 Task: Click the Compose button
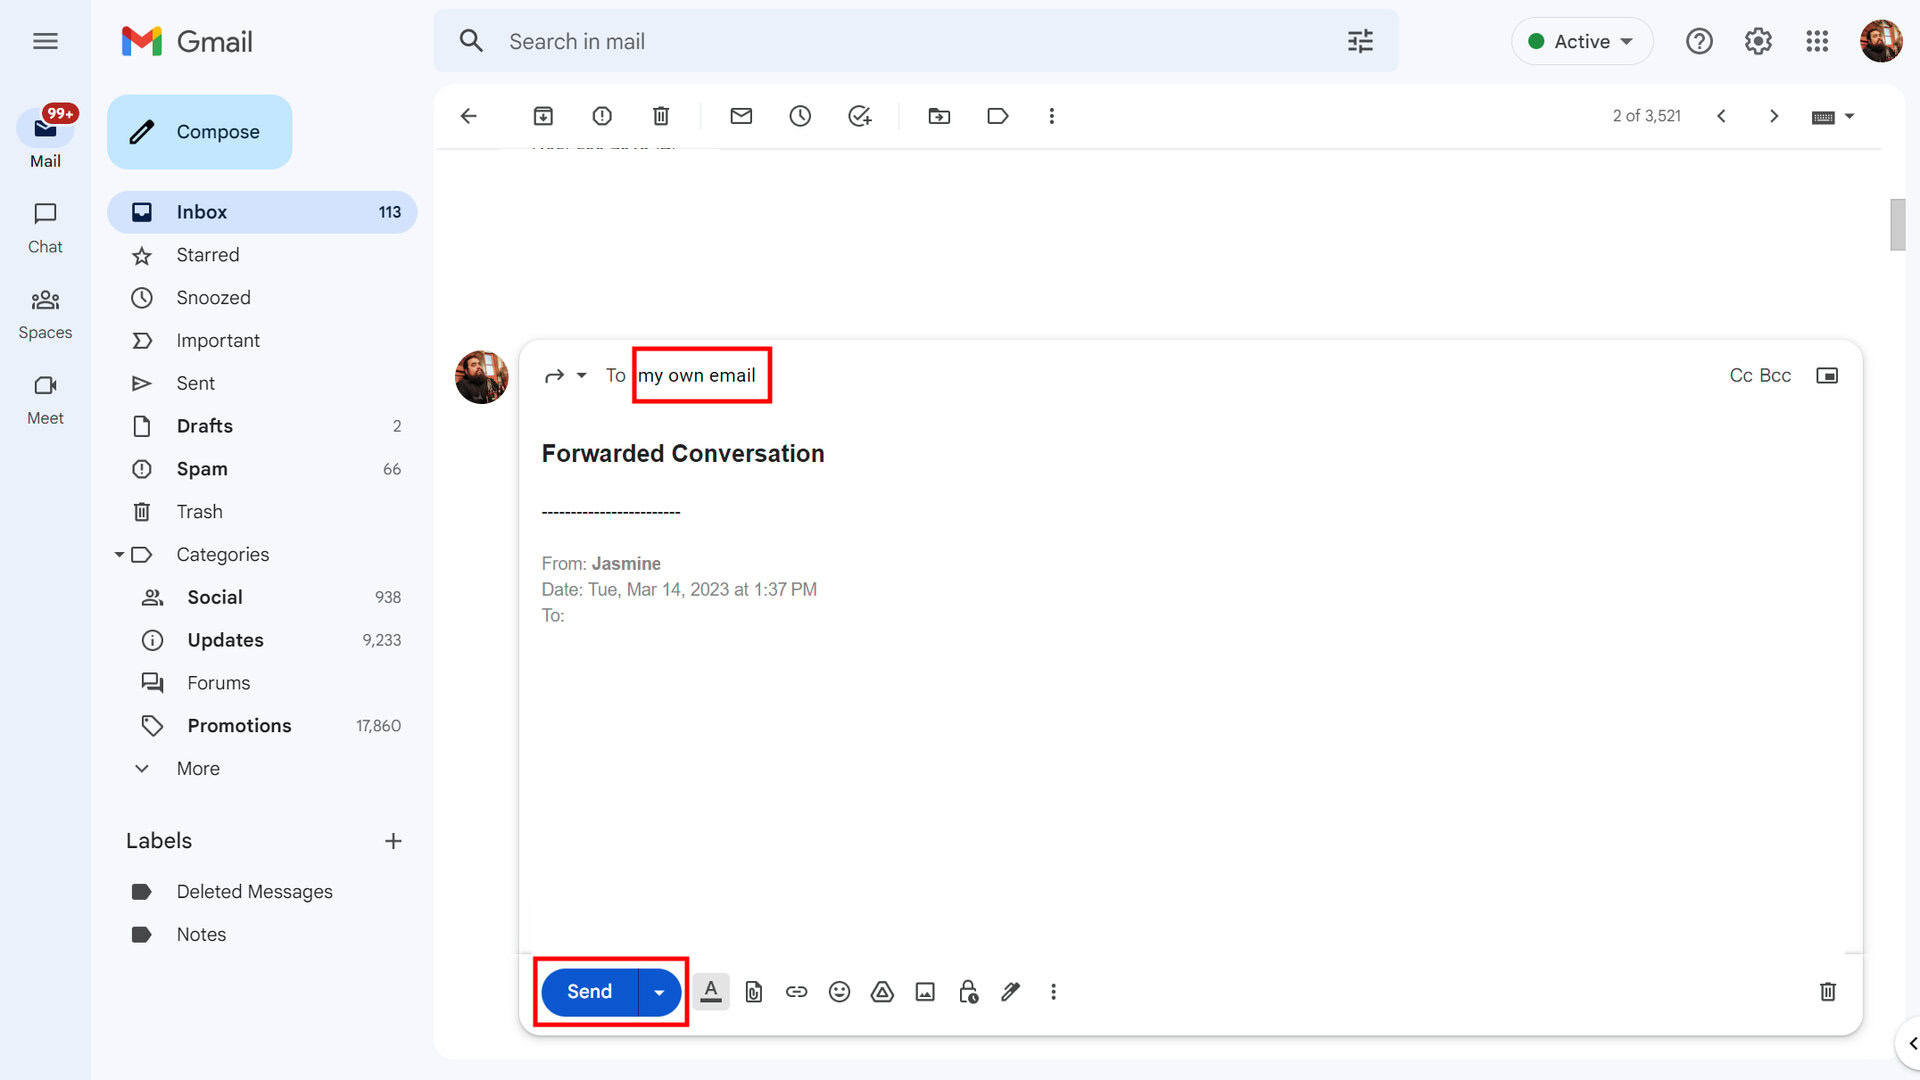[200, 132]
